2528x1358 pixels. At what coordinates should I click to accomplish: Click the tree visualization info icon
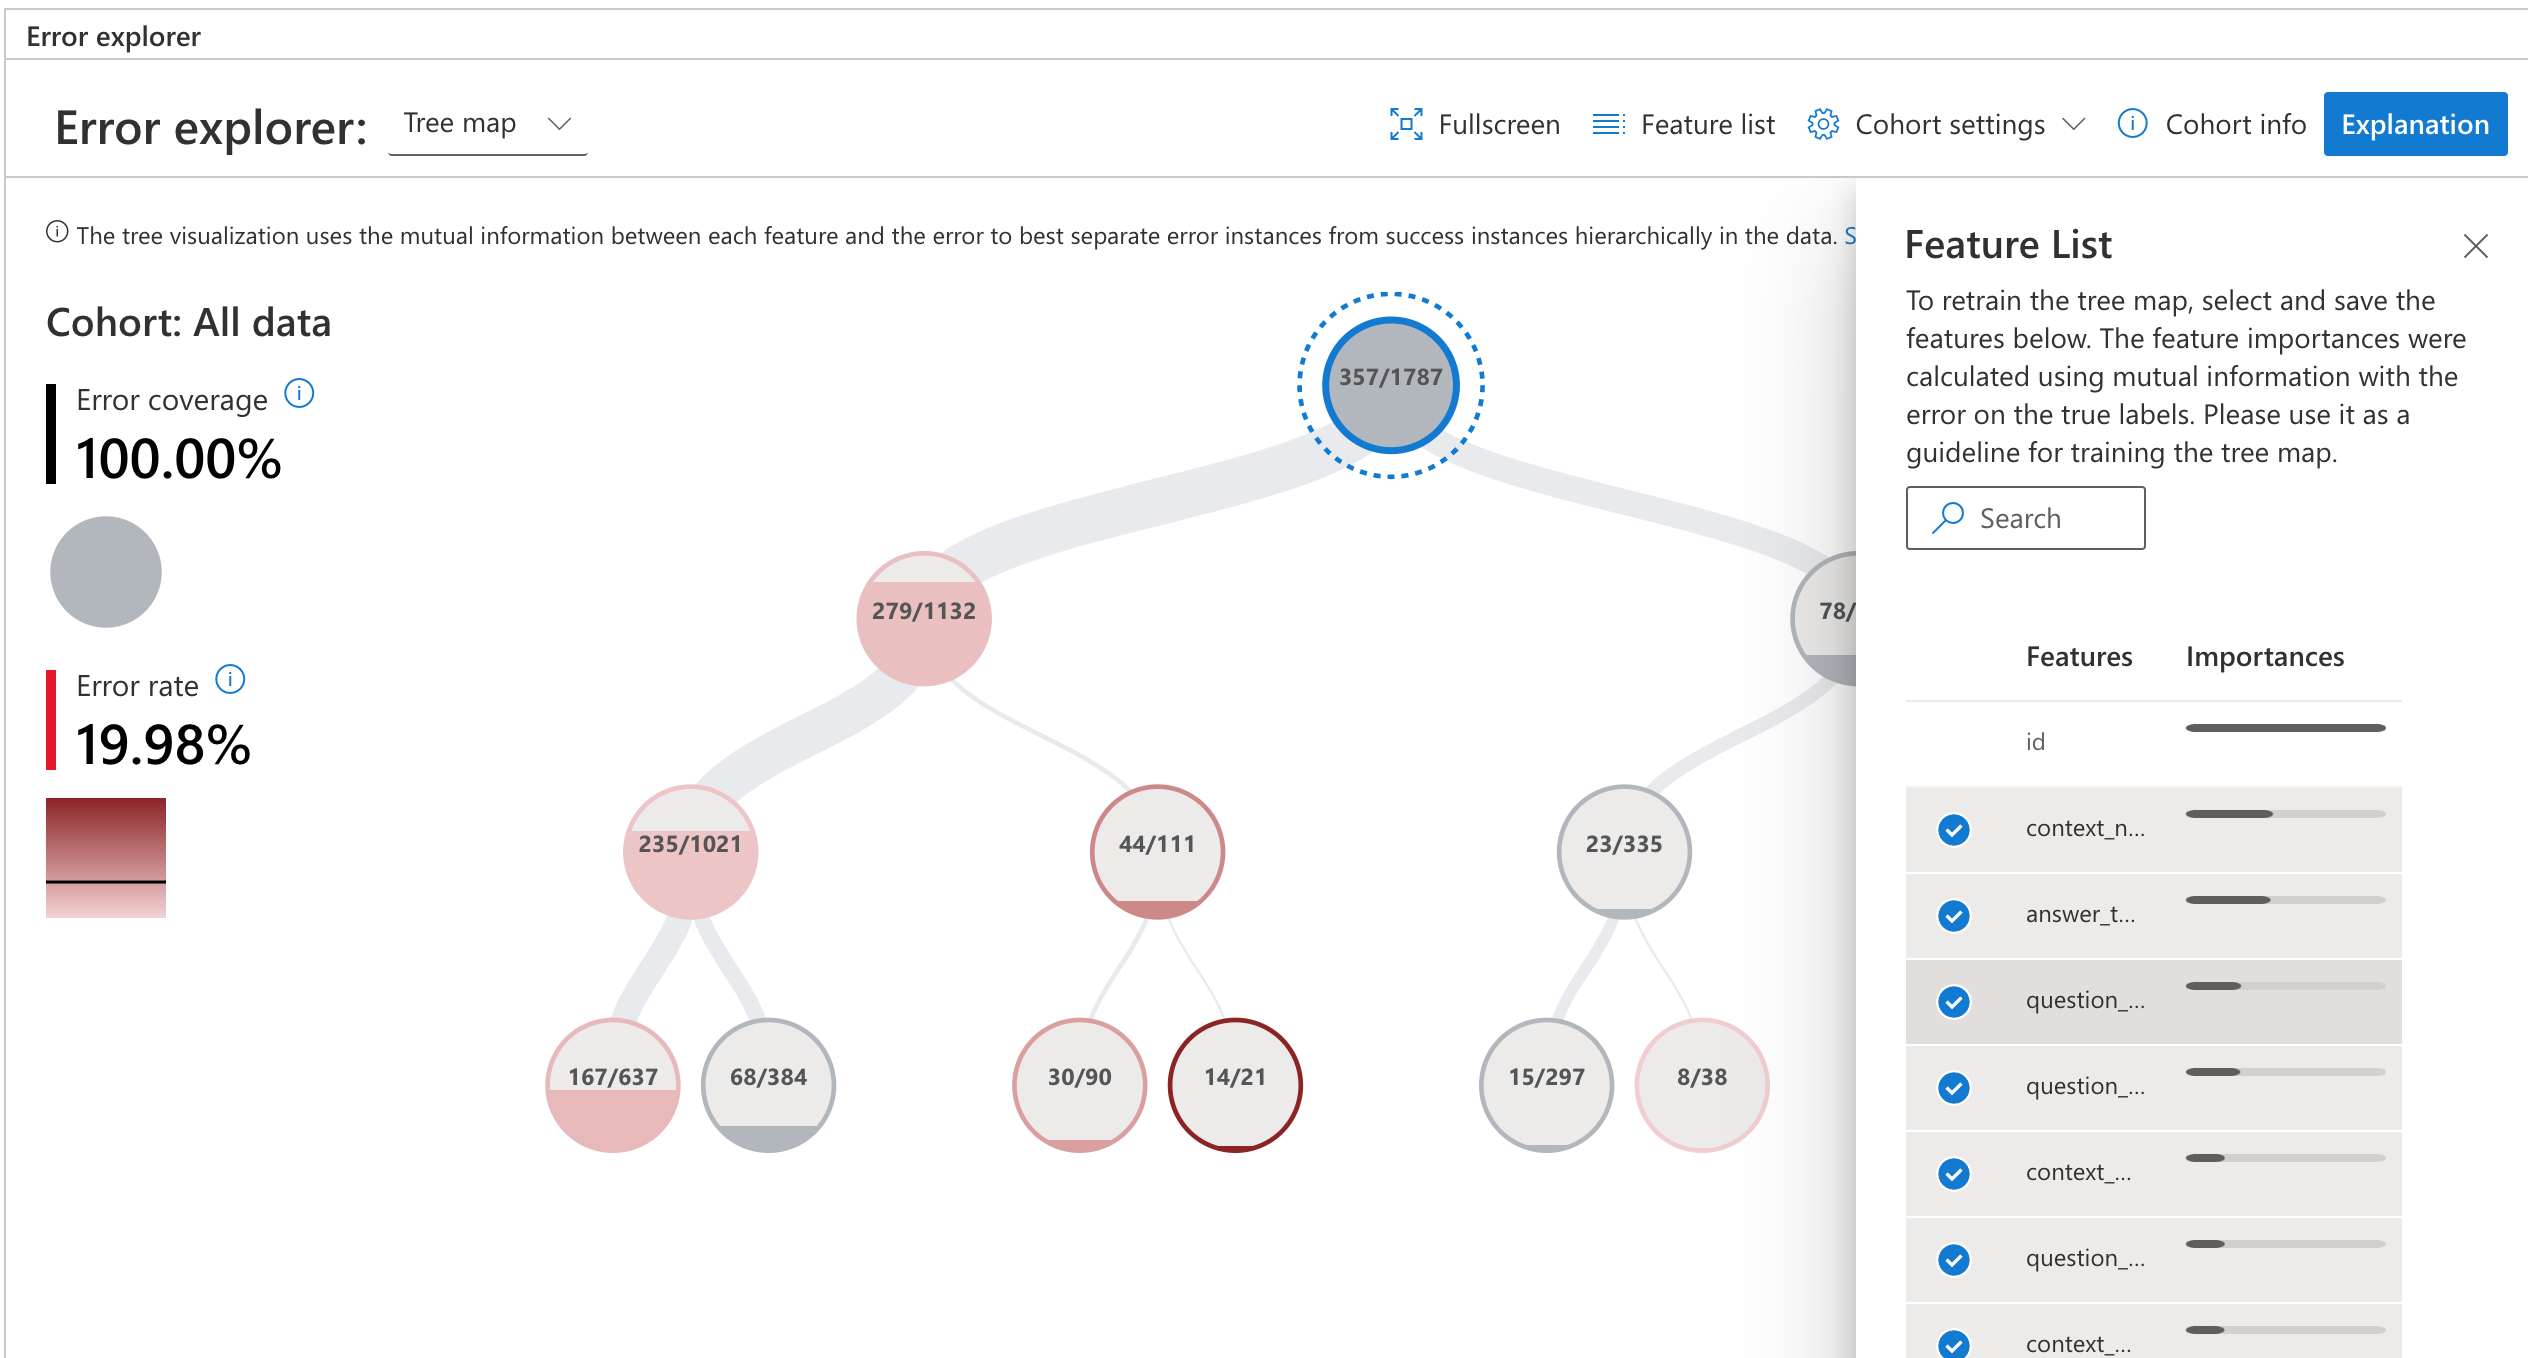(57, 231)
